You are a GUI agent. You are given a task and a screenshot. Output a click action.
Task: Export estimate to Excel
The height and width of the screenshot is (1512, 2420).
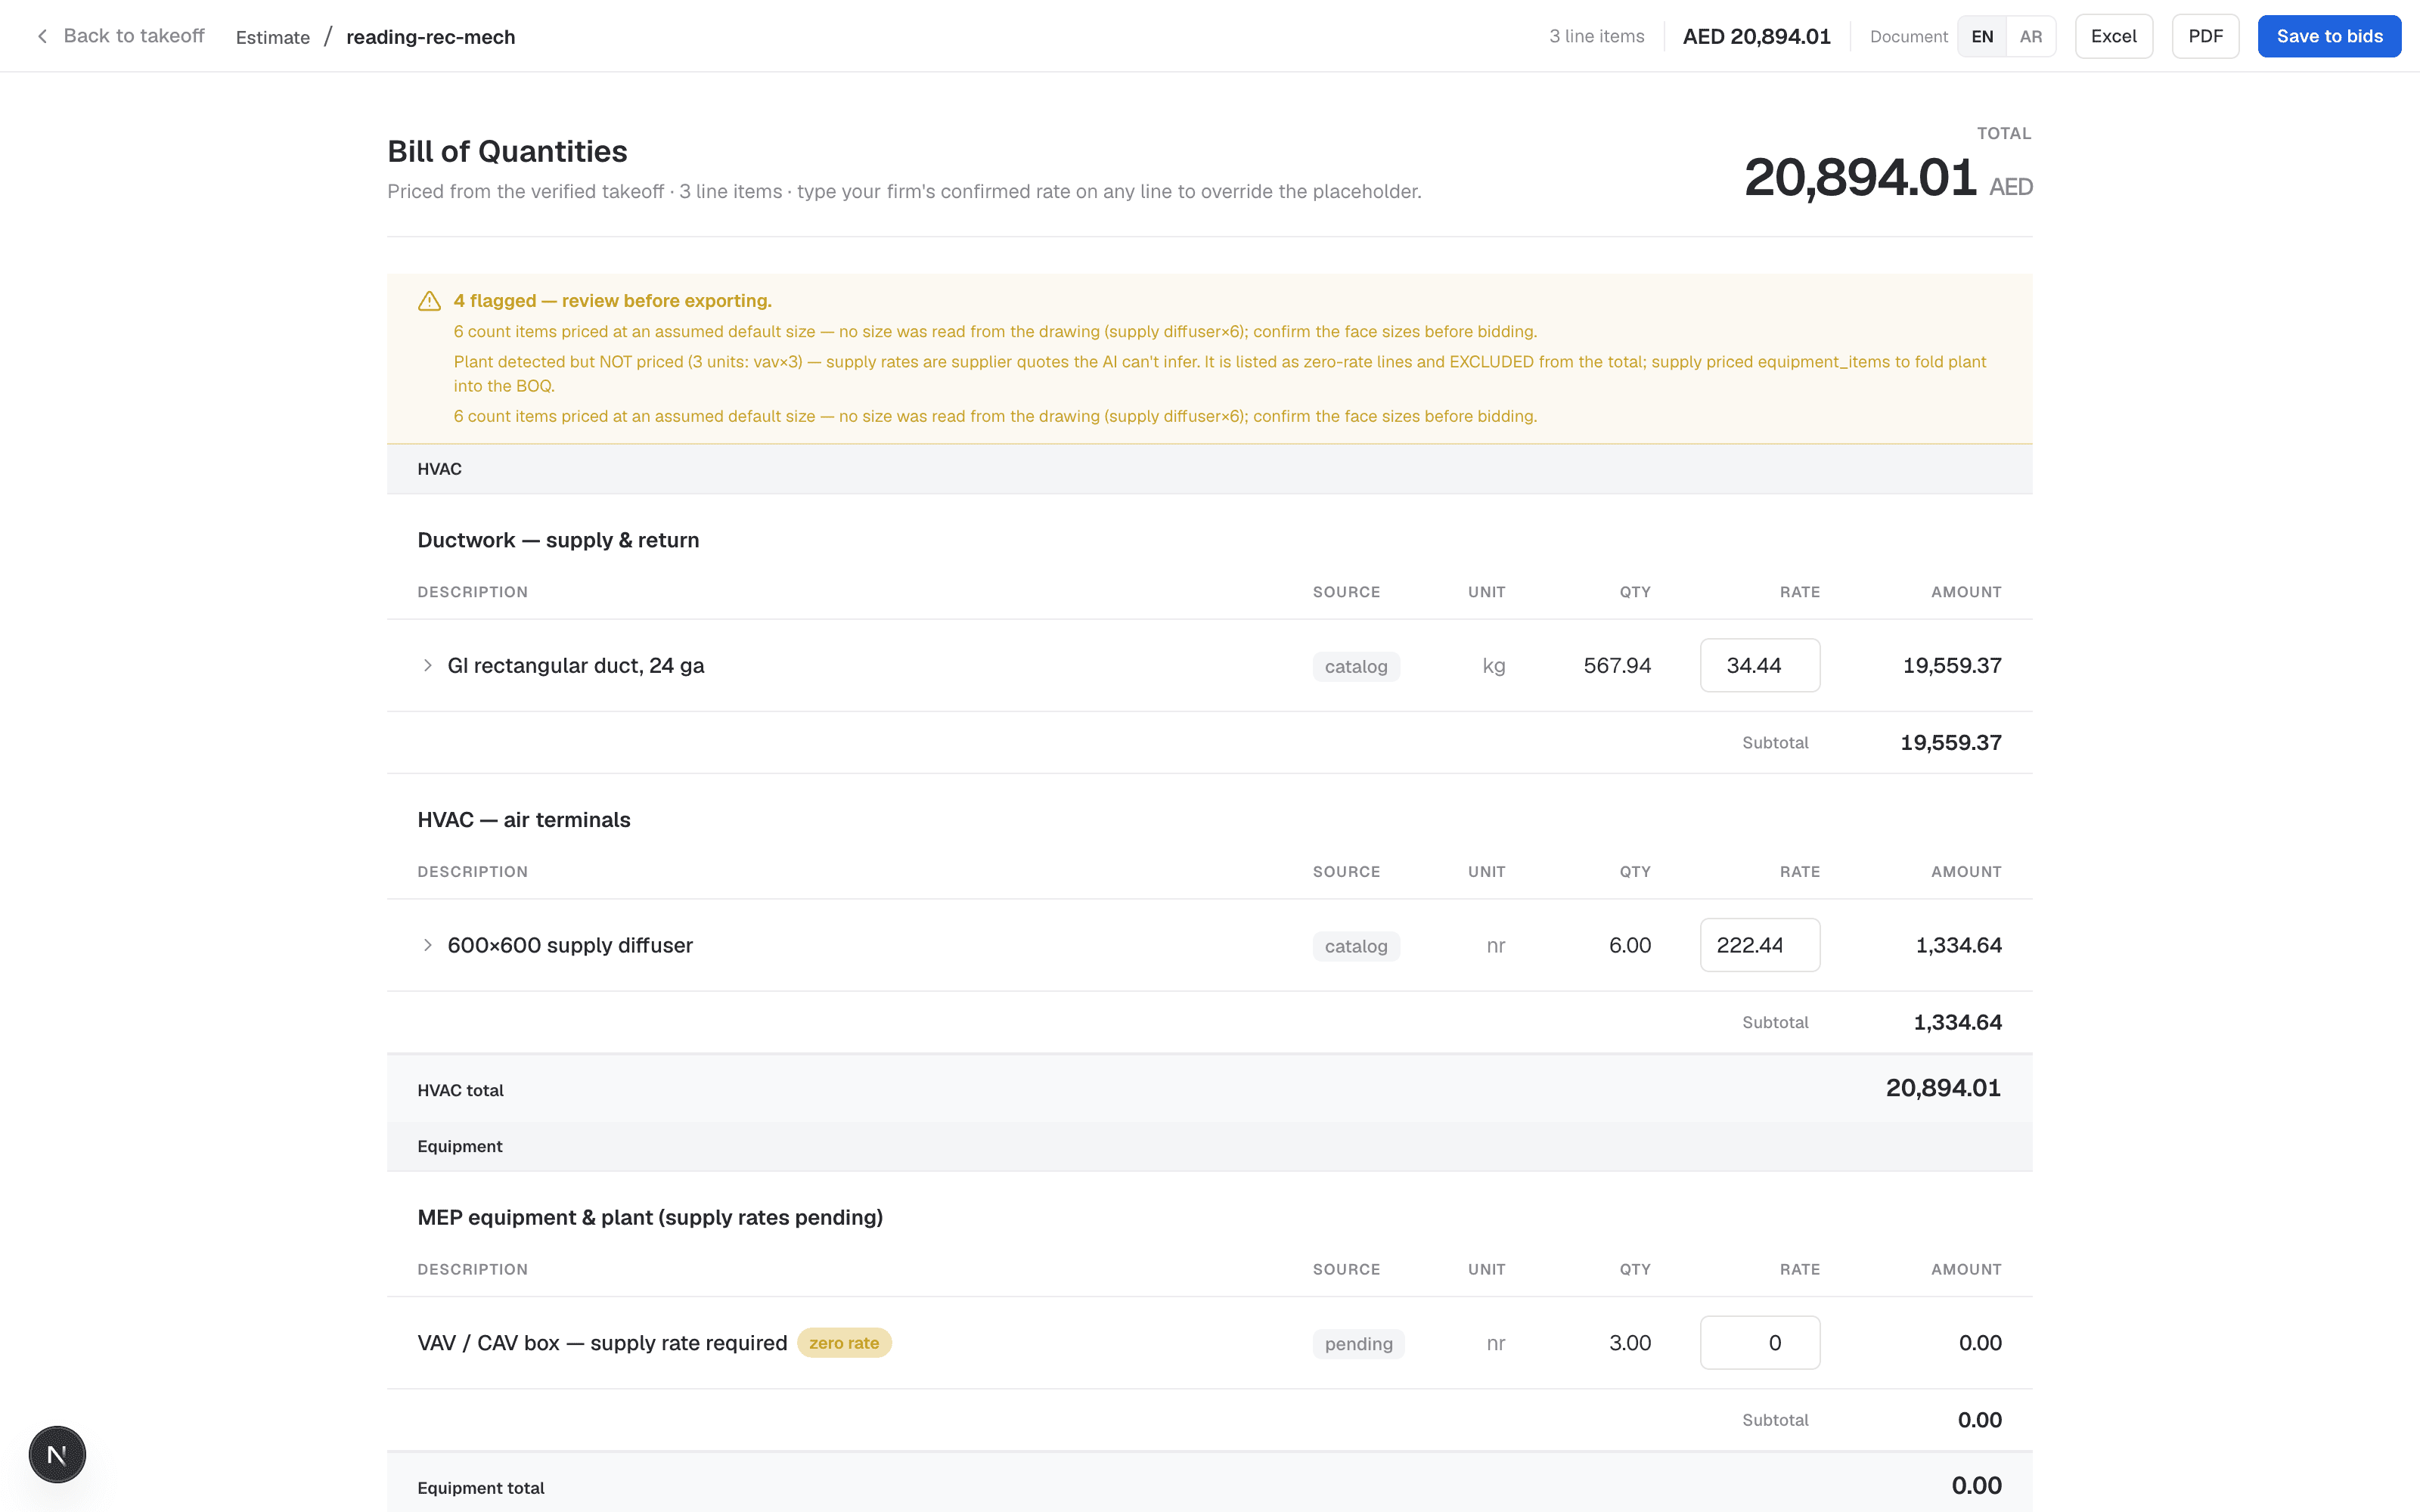(x=2113, y=36)
